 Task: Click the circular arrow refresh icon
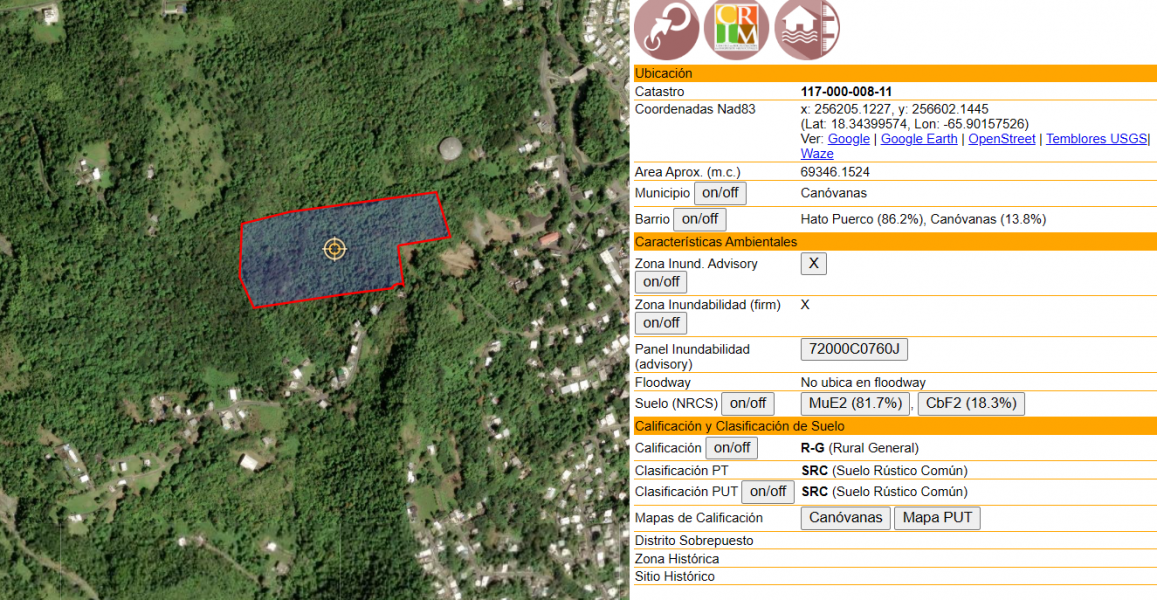tap(665, 28)
